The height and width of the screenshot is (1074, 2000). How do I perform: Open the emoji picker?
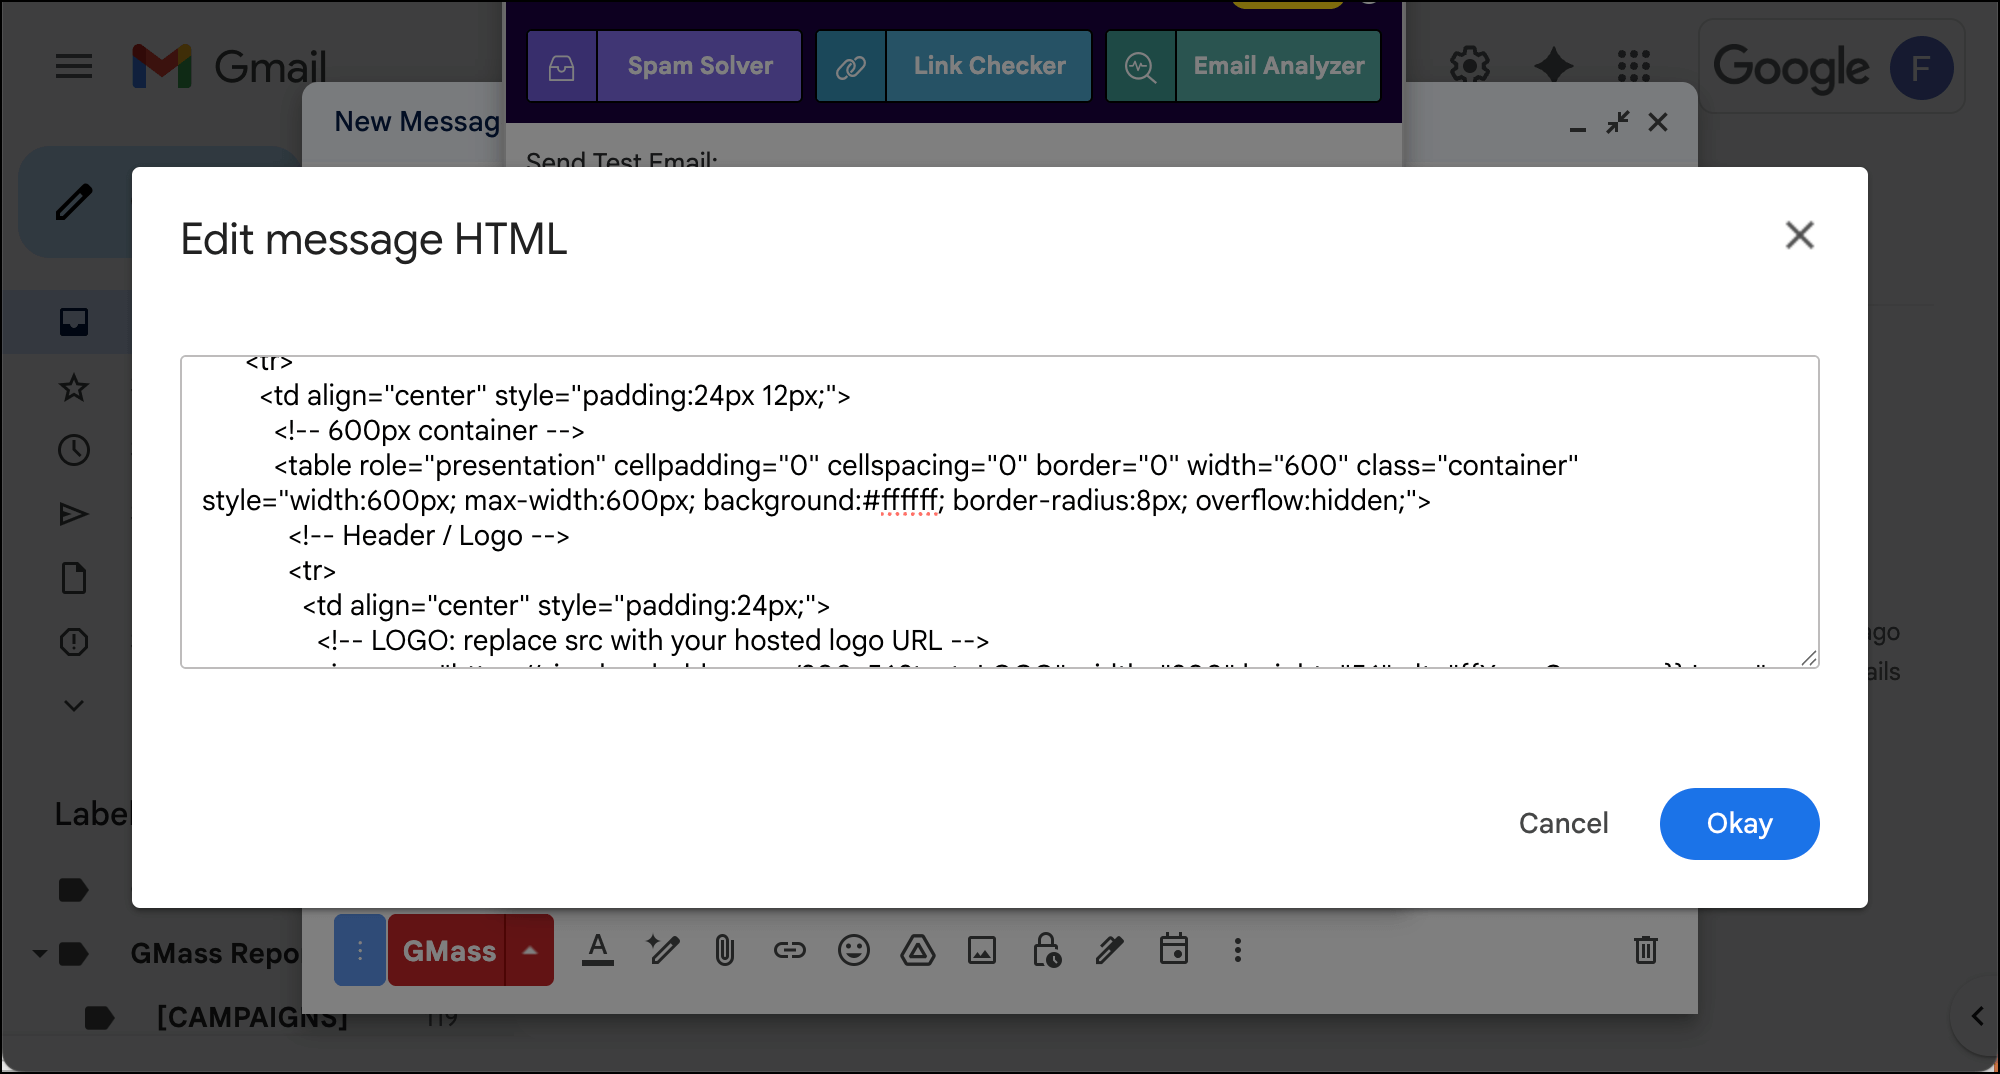[853, 950]
